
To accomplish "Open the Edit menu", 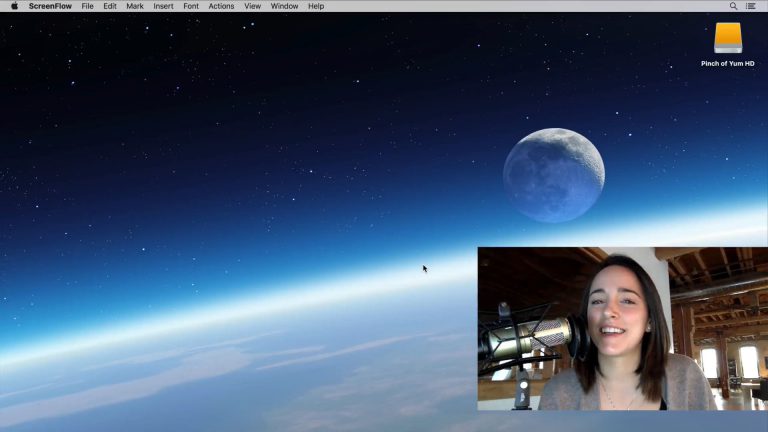I will coord(110,6).
